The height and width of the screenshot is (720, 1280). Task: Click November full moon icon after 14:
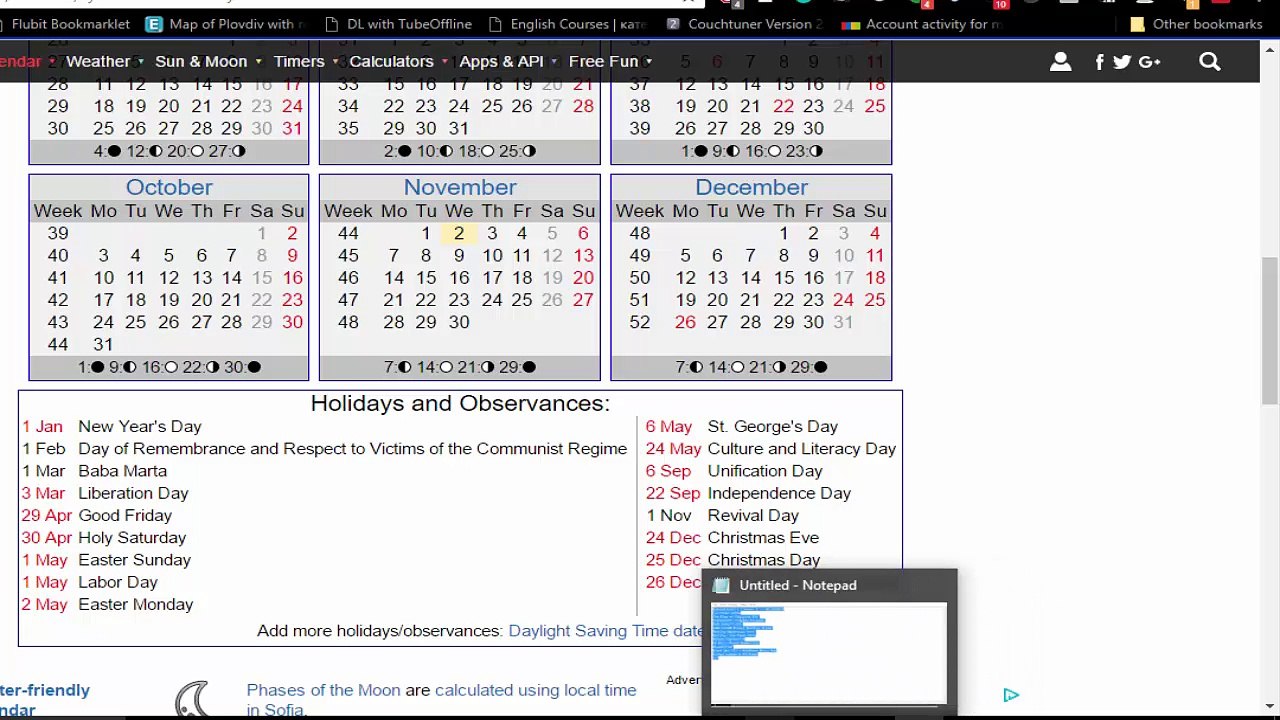coord(446,367)
